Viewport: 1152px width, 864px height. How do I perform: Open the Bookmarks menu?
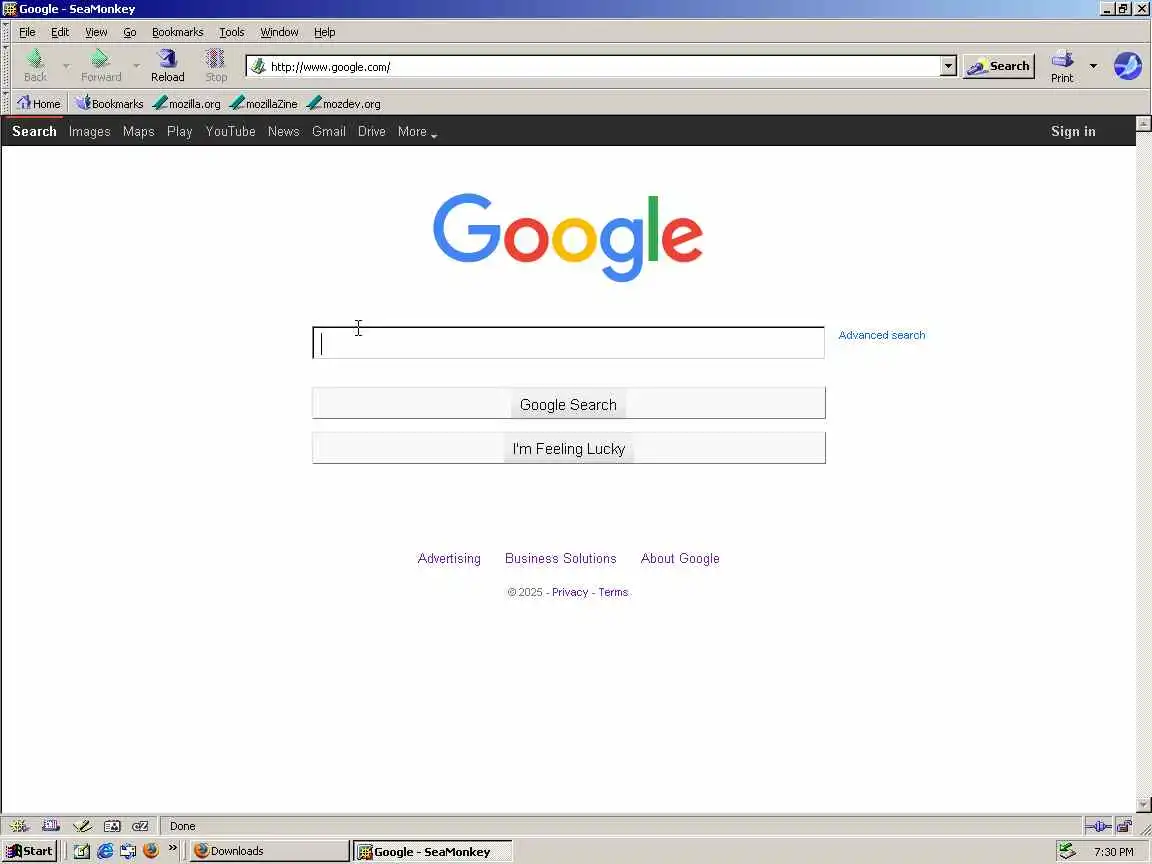point(178,32)
